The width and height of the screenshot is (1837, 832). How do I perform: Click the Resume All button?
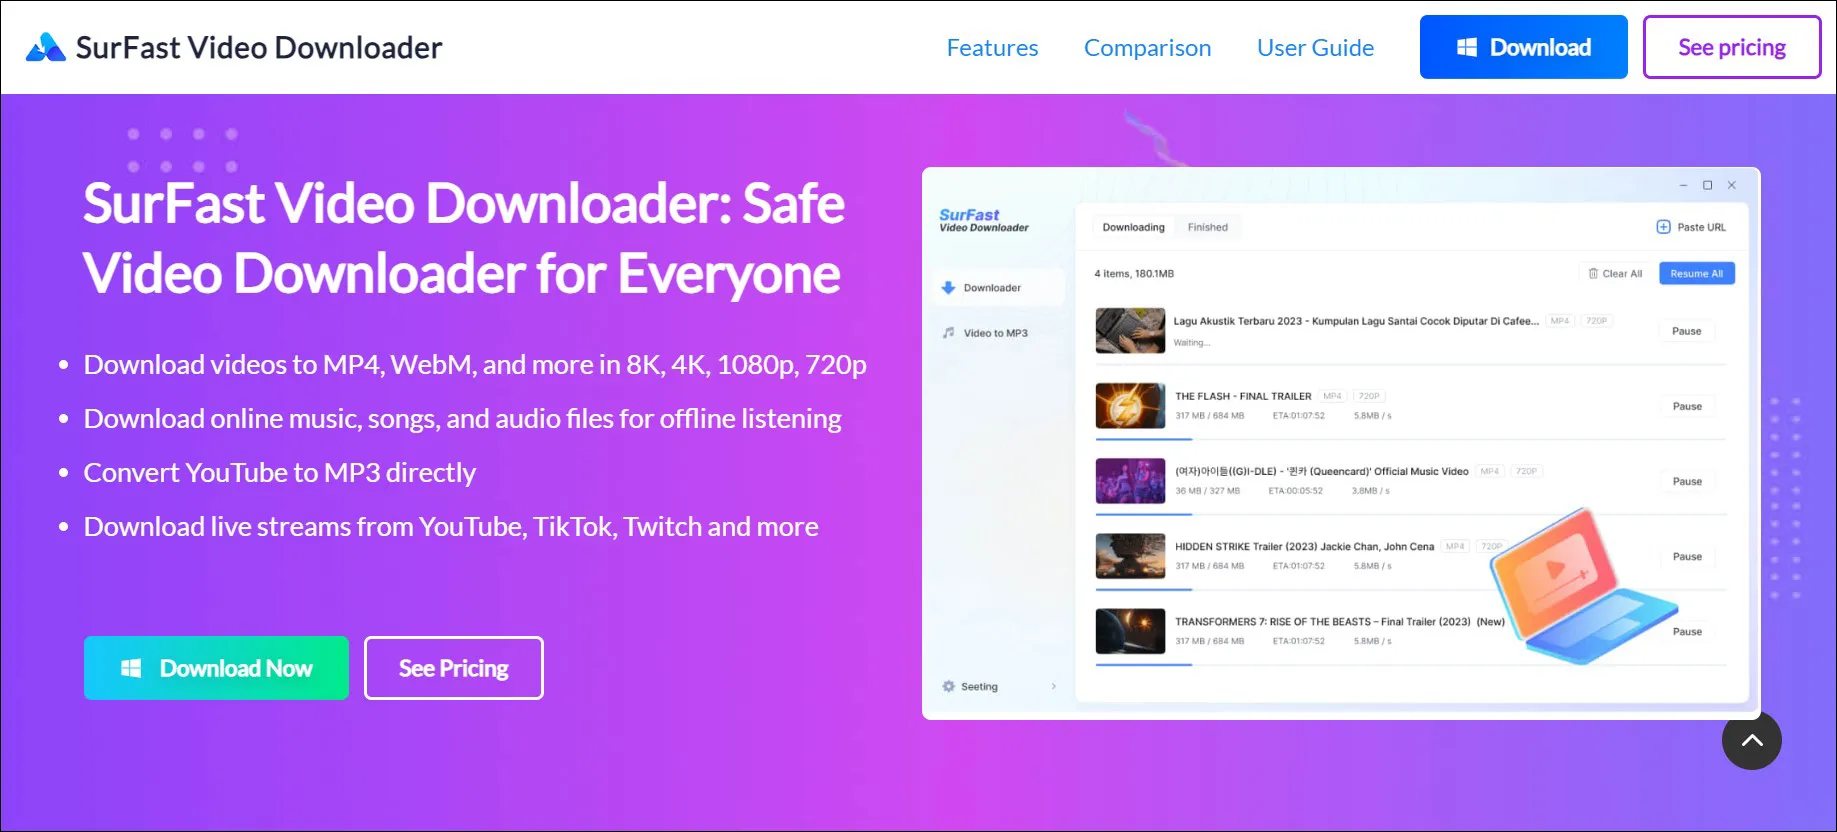pyautogui.click(x=1697, y=273)
